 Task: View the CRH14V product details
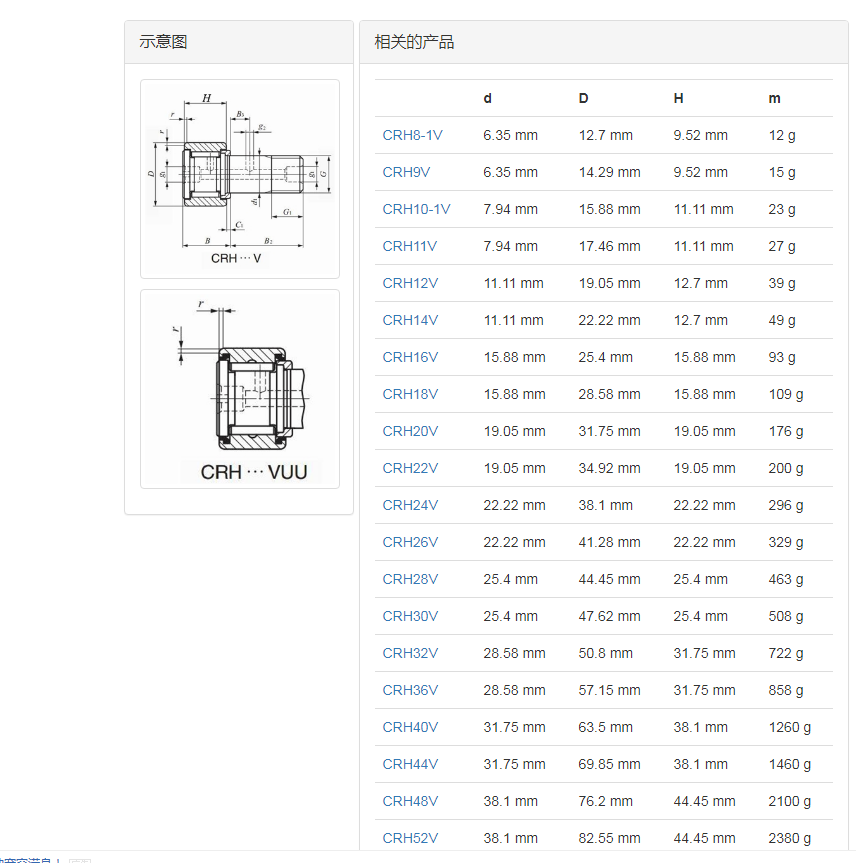[410, 320]
